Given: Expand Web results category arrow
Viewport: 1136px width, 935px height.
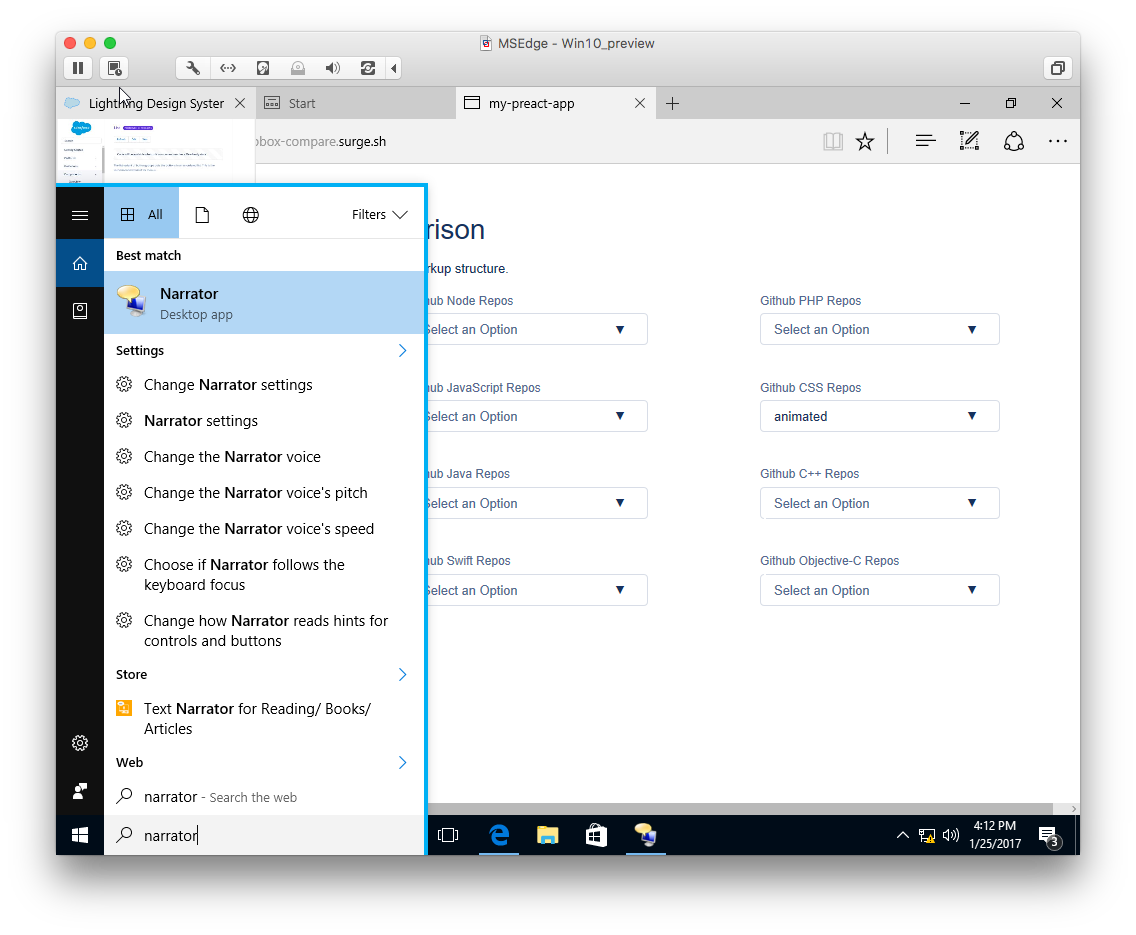Looking at the screenshot, I should [x=402, y=763].
